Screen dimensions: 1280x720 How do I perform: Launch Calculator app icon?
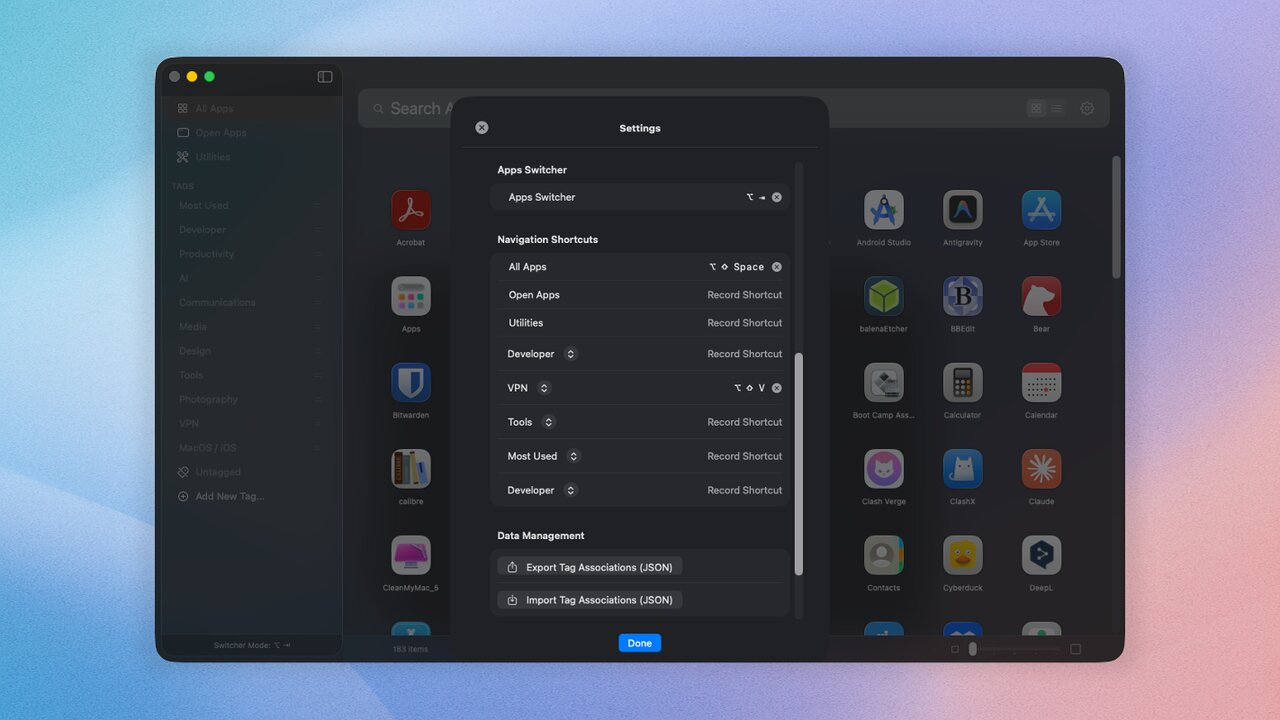[963, 383]
